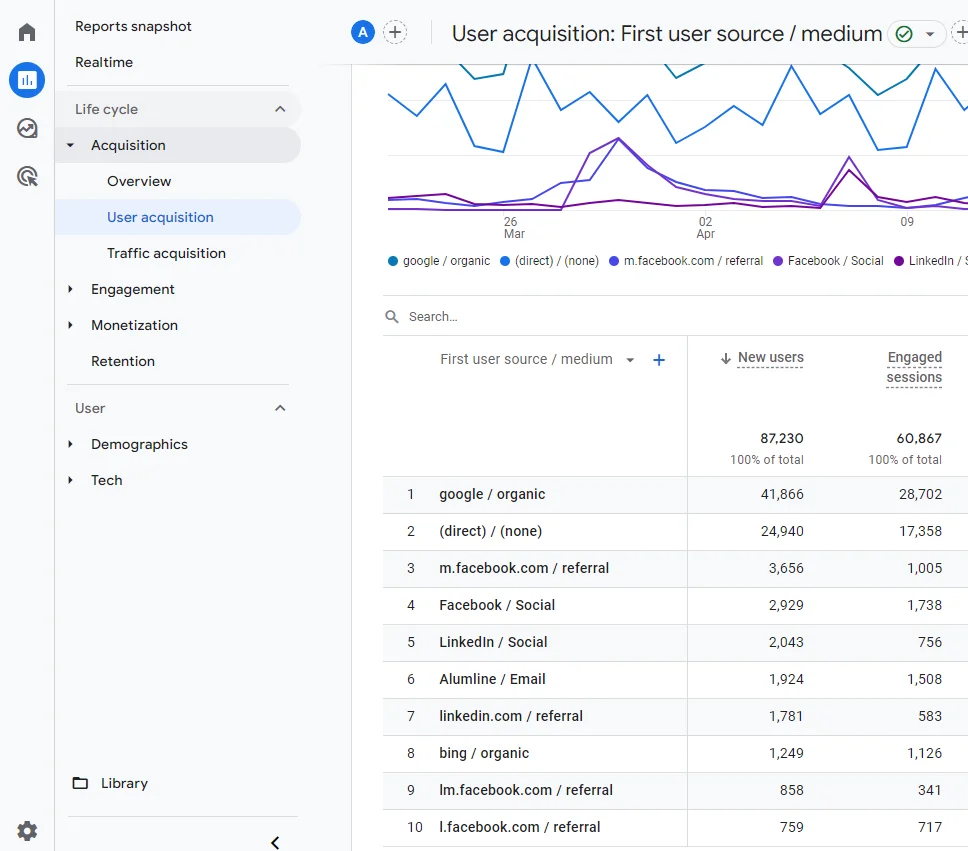Click the 'A' all users segment badge
The height and width of the screenshot is (851, 968).
click(362, 33)
